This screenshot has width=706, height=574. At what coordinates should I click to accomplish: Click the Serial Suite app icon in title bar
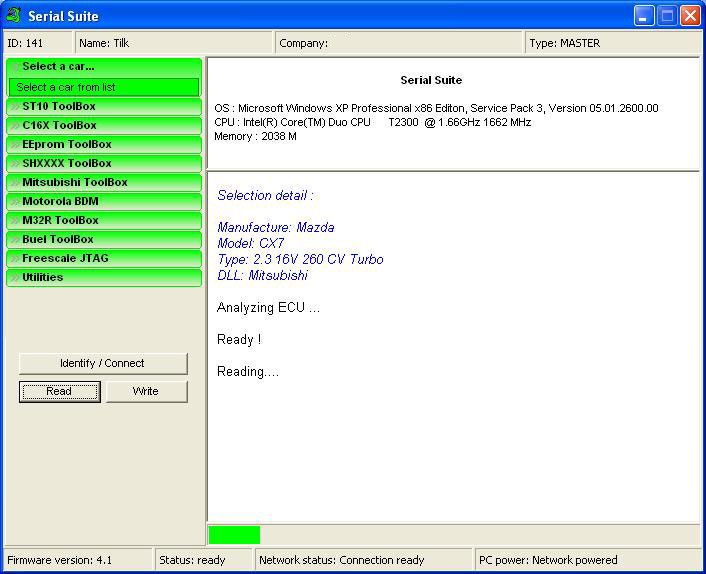click(x=14, y=15)
